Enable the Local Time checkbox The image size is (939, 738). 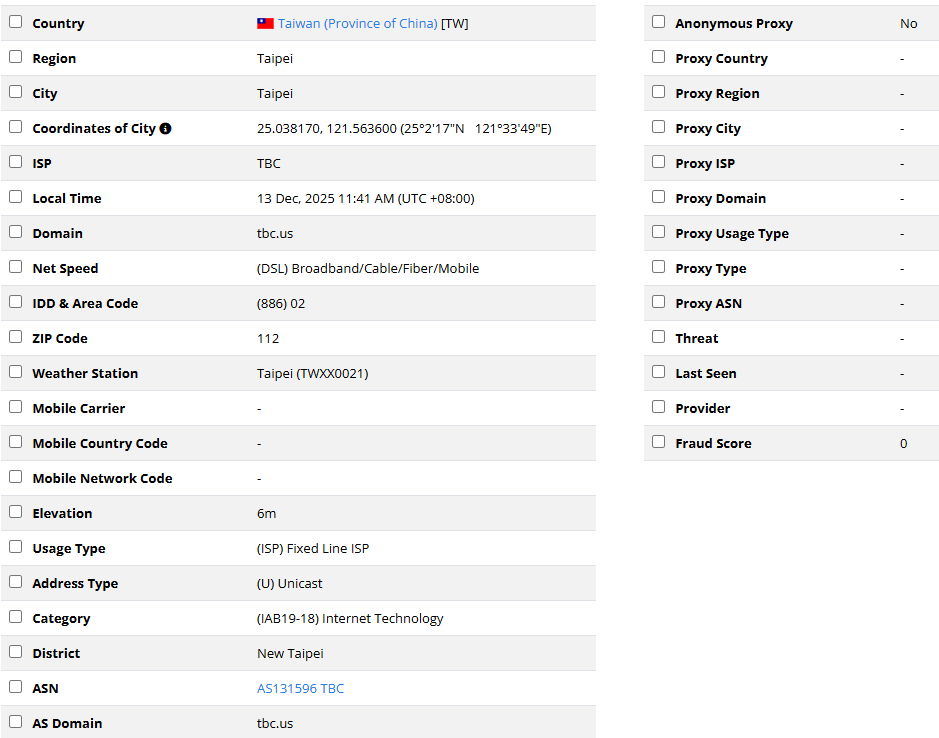(16, 197)
